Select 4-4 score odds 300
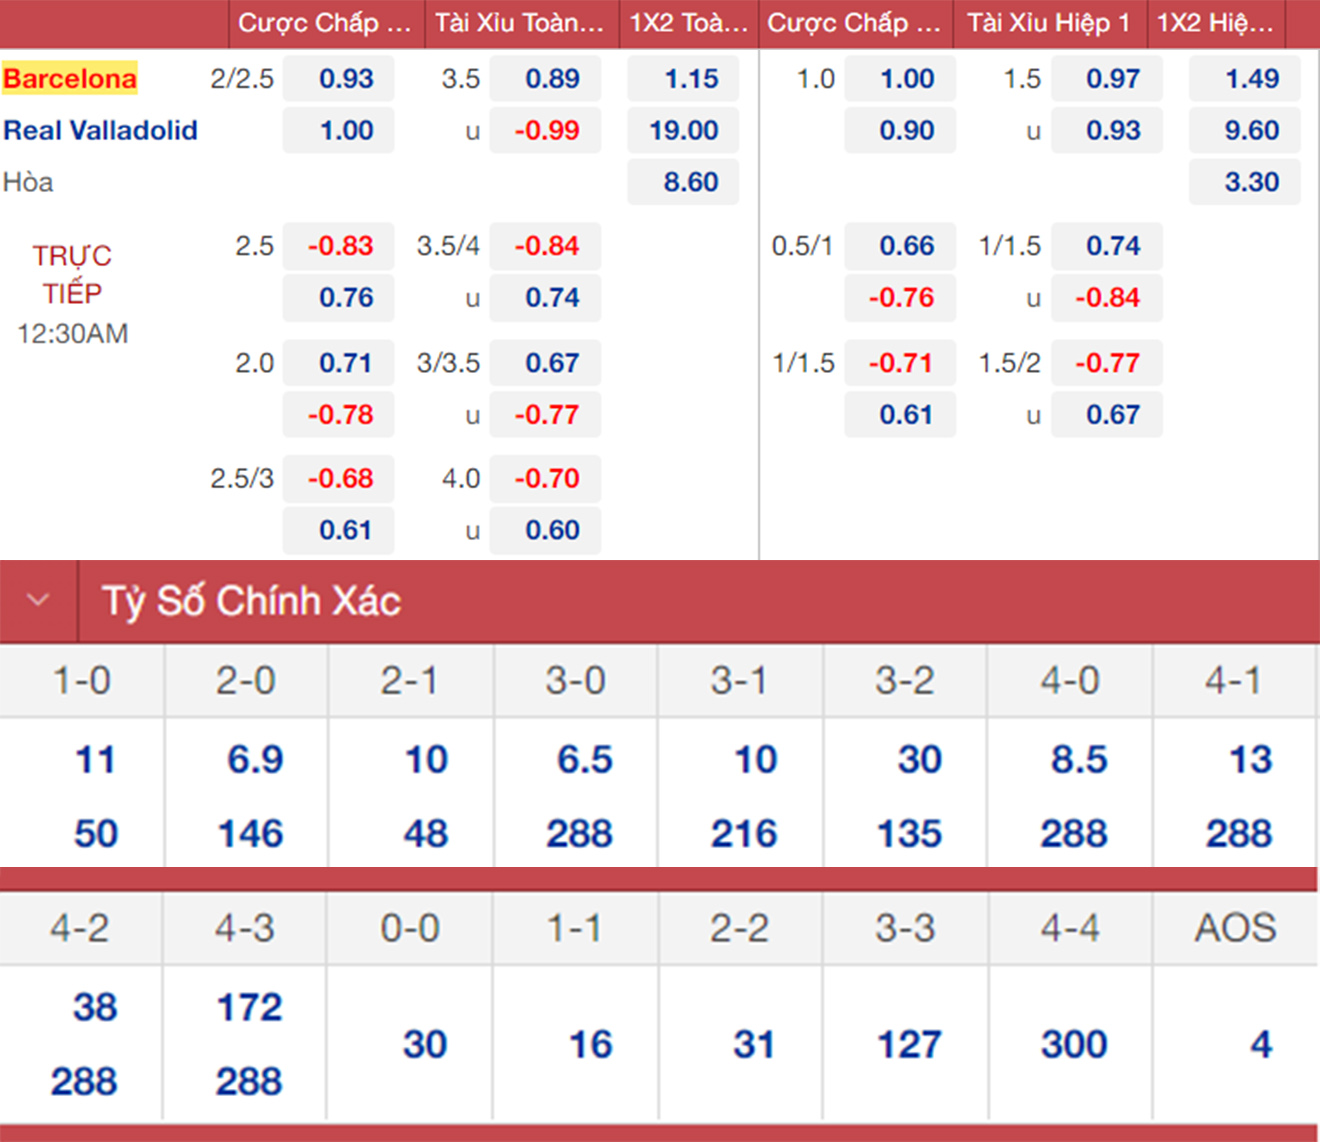The image size is (1320, 1142). [1074, 1045]
